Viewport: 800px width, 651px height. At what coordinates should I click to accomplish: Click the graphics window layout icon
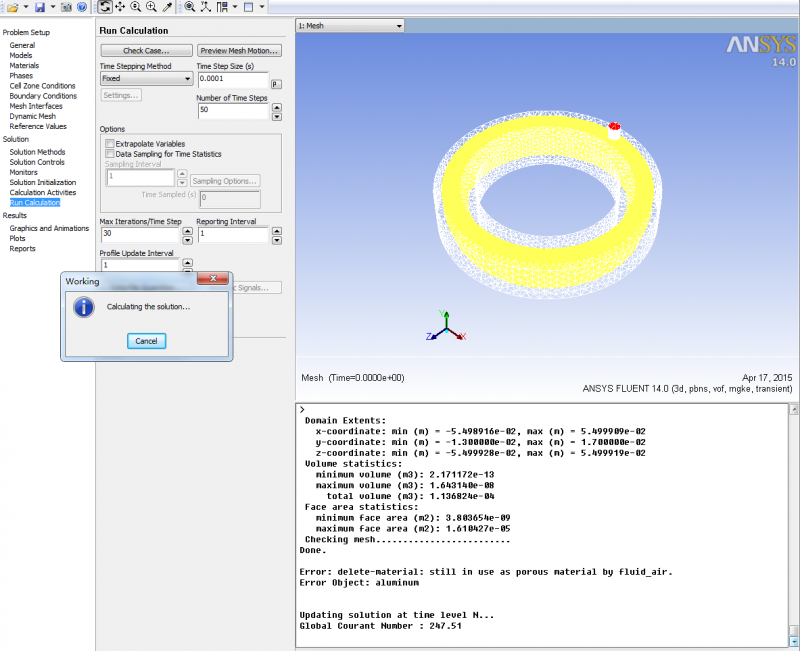(248, 7)
